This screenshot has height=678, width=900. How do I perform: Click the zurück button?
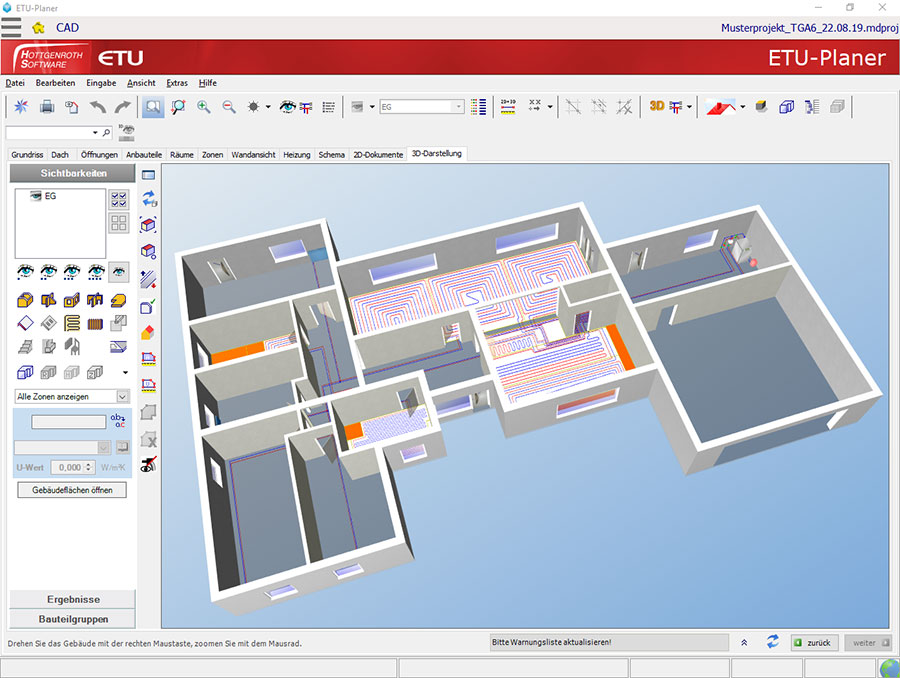[814, 642]
